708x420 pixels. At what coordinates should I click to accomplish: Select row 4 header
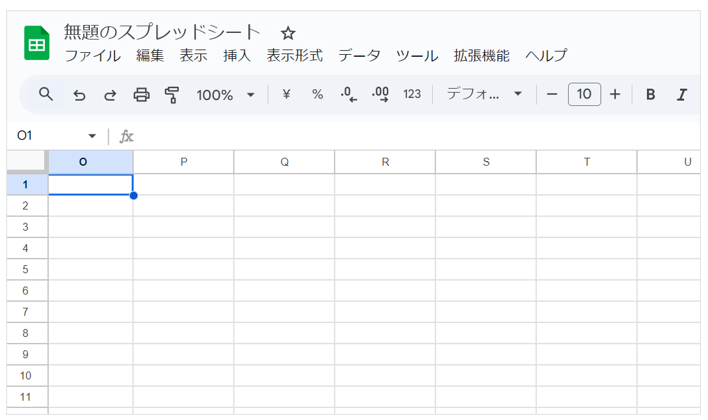[27, 248]
